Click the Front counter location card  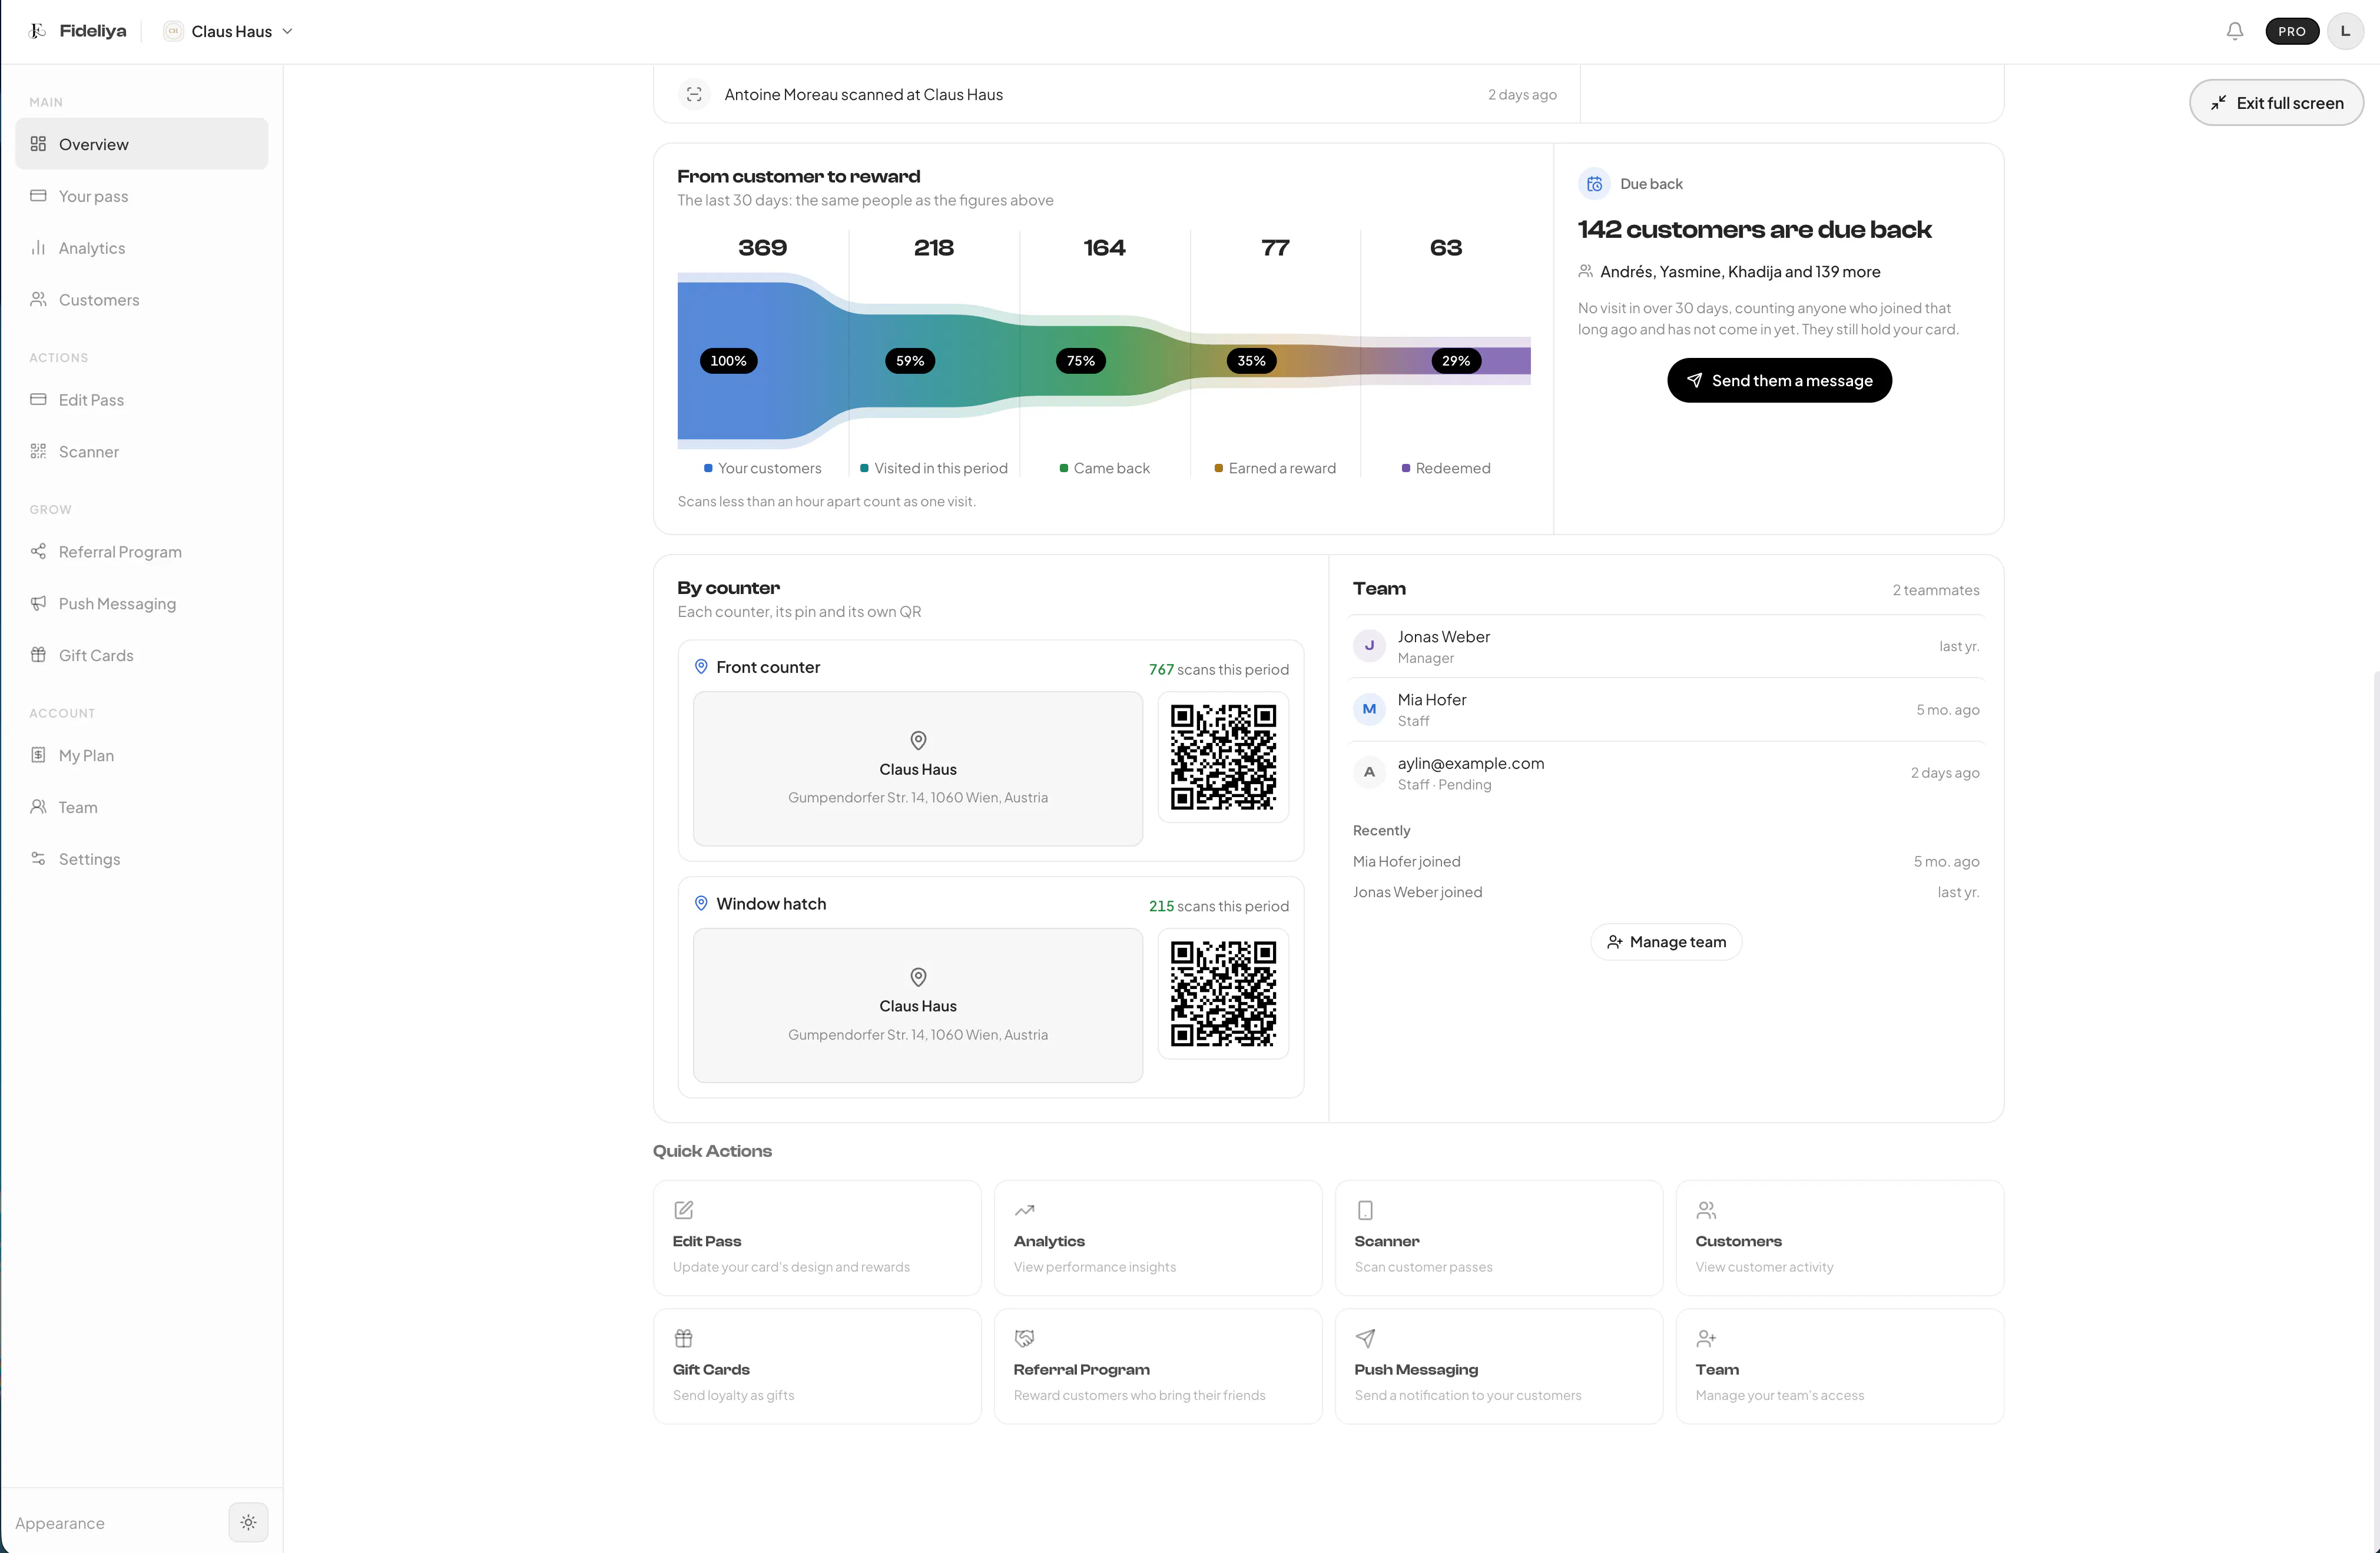[918, 769]
